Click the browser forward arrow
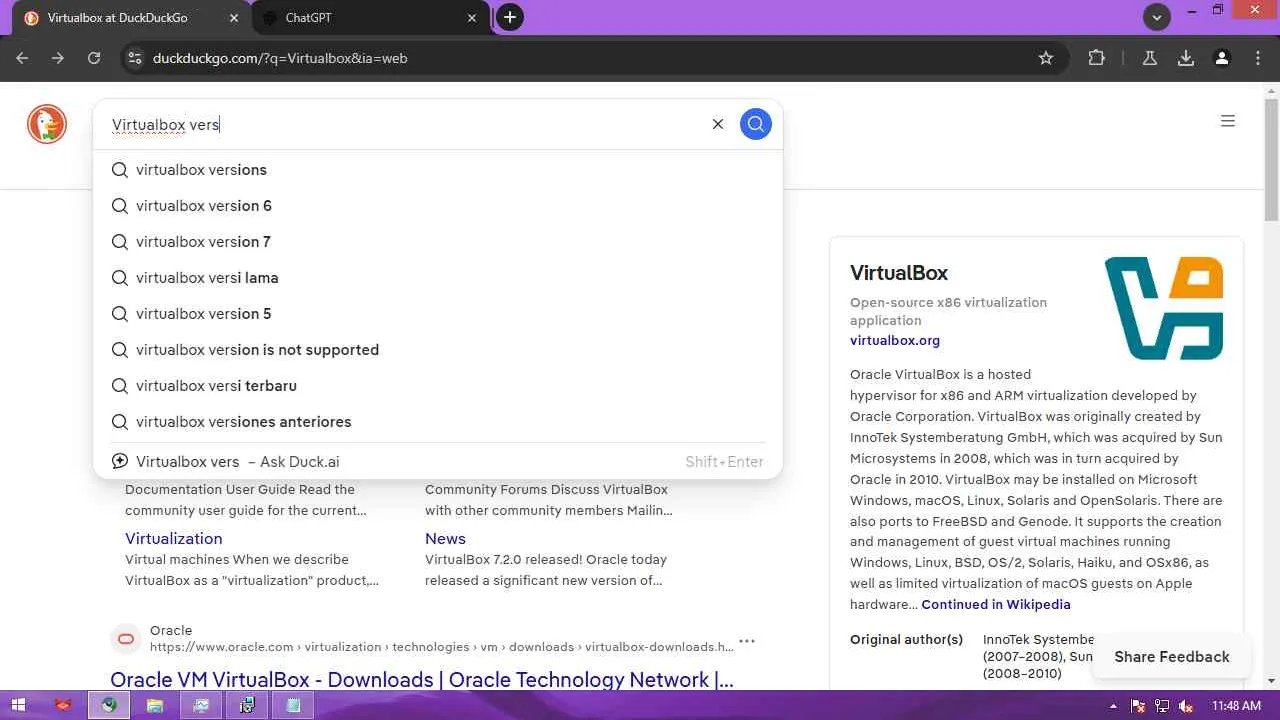Image resolution: width=1280 pixels, height=720 pixels. (58, 58)
